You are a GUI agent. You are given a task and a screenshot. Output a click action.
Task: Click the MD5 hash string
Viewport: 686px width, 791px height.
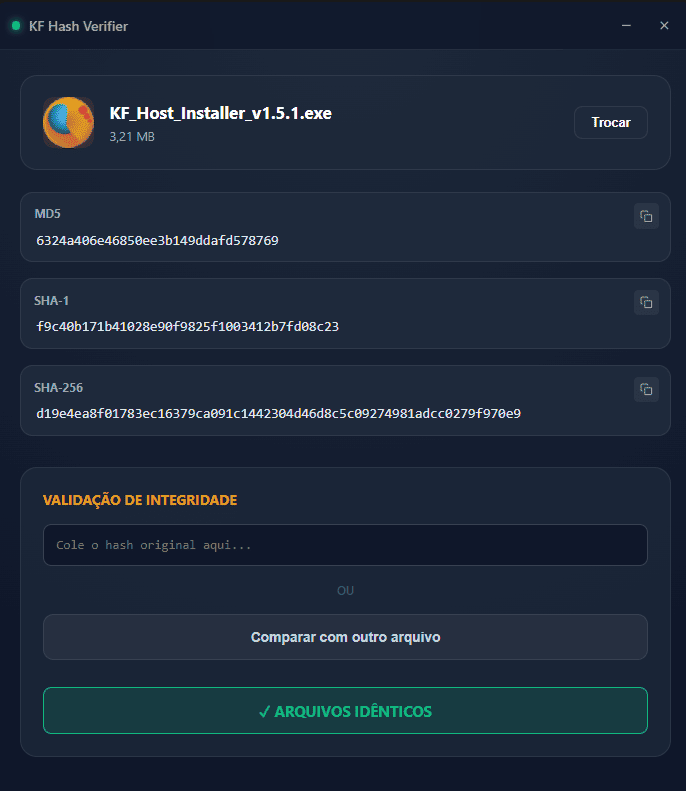pos(157,240)
